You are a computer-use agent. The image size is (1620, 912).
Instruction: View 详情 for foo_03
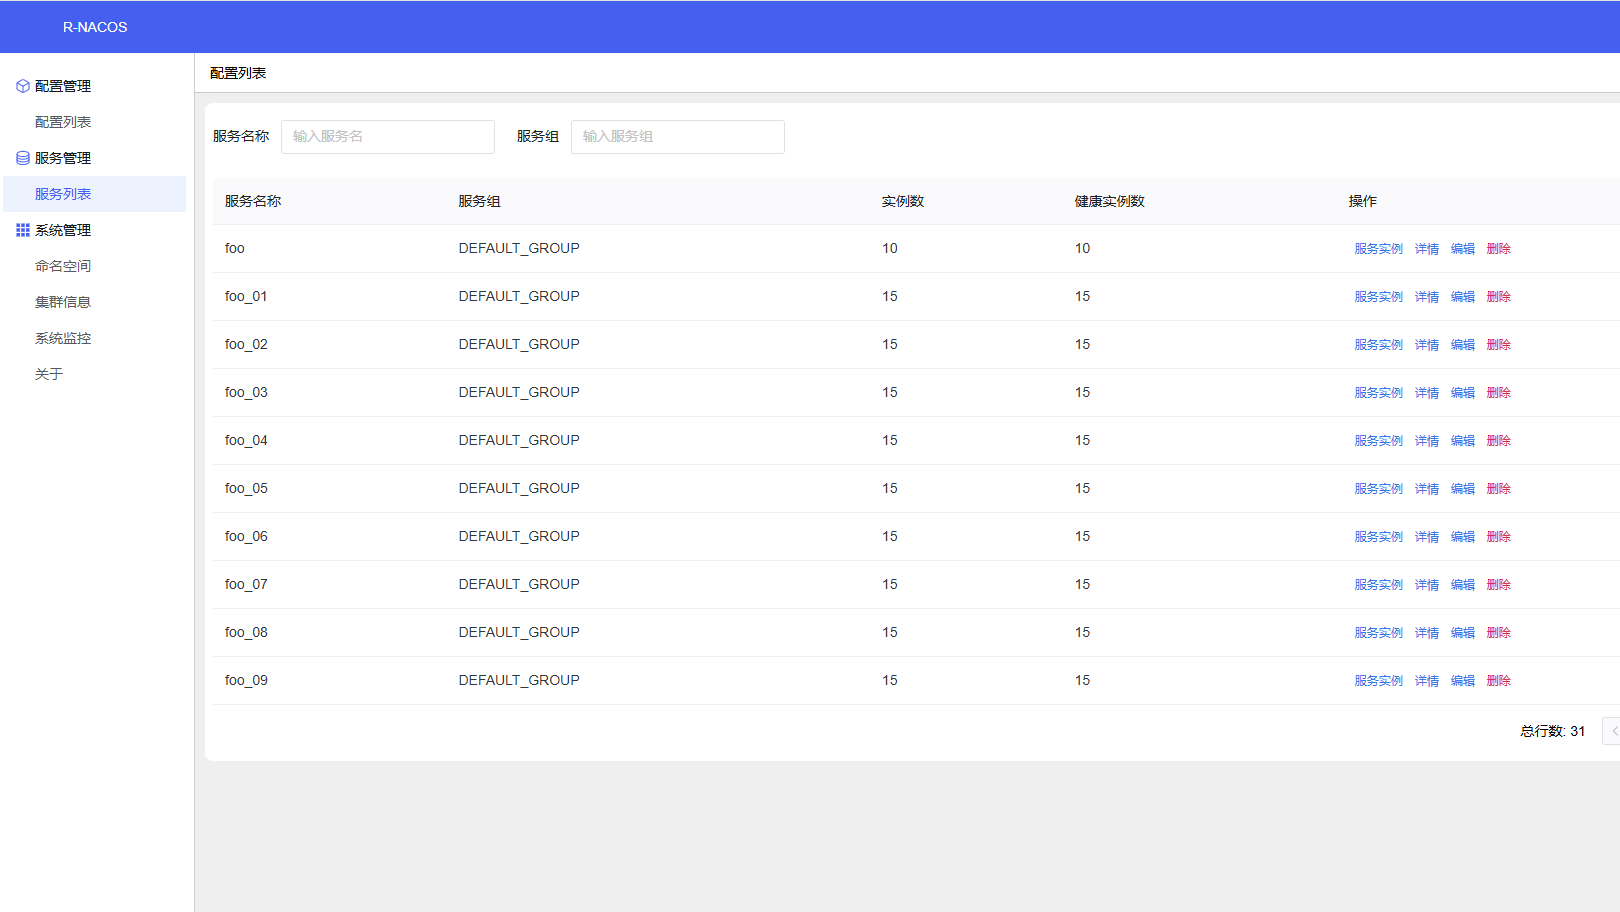tap(1427, 393)
